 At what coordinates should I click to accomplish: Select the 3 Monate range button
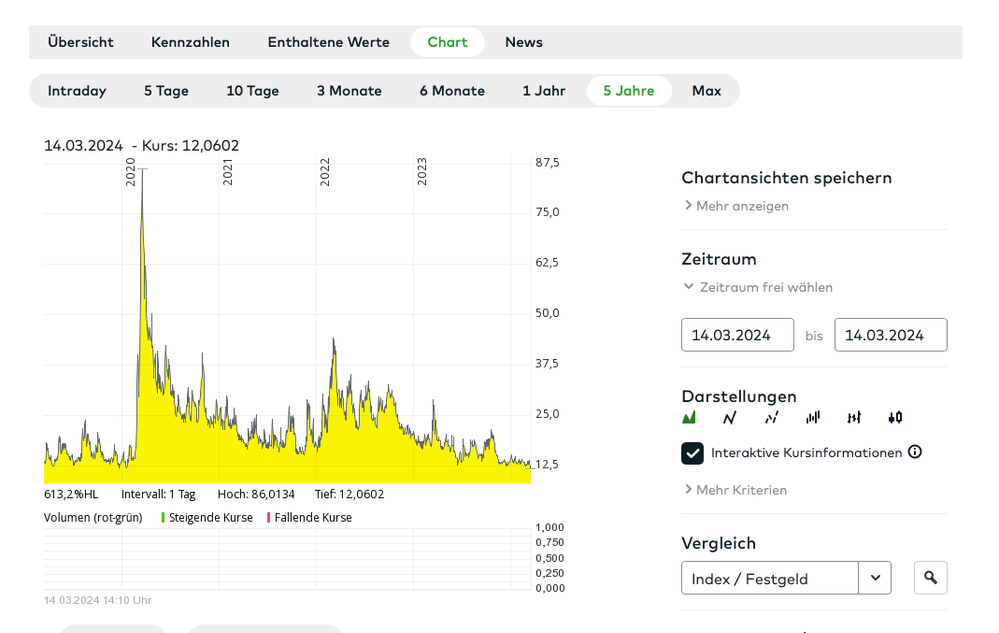349,91
